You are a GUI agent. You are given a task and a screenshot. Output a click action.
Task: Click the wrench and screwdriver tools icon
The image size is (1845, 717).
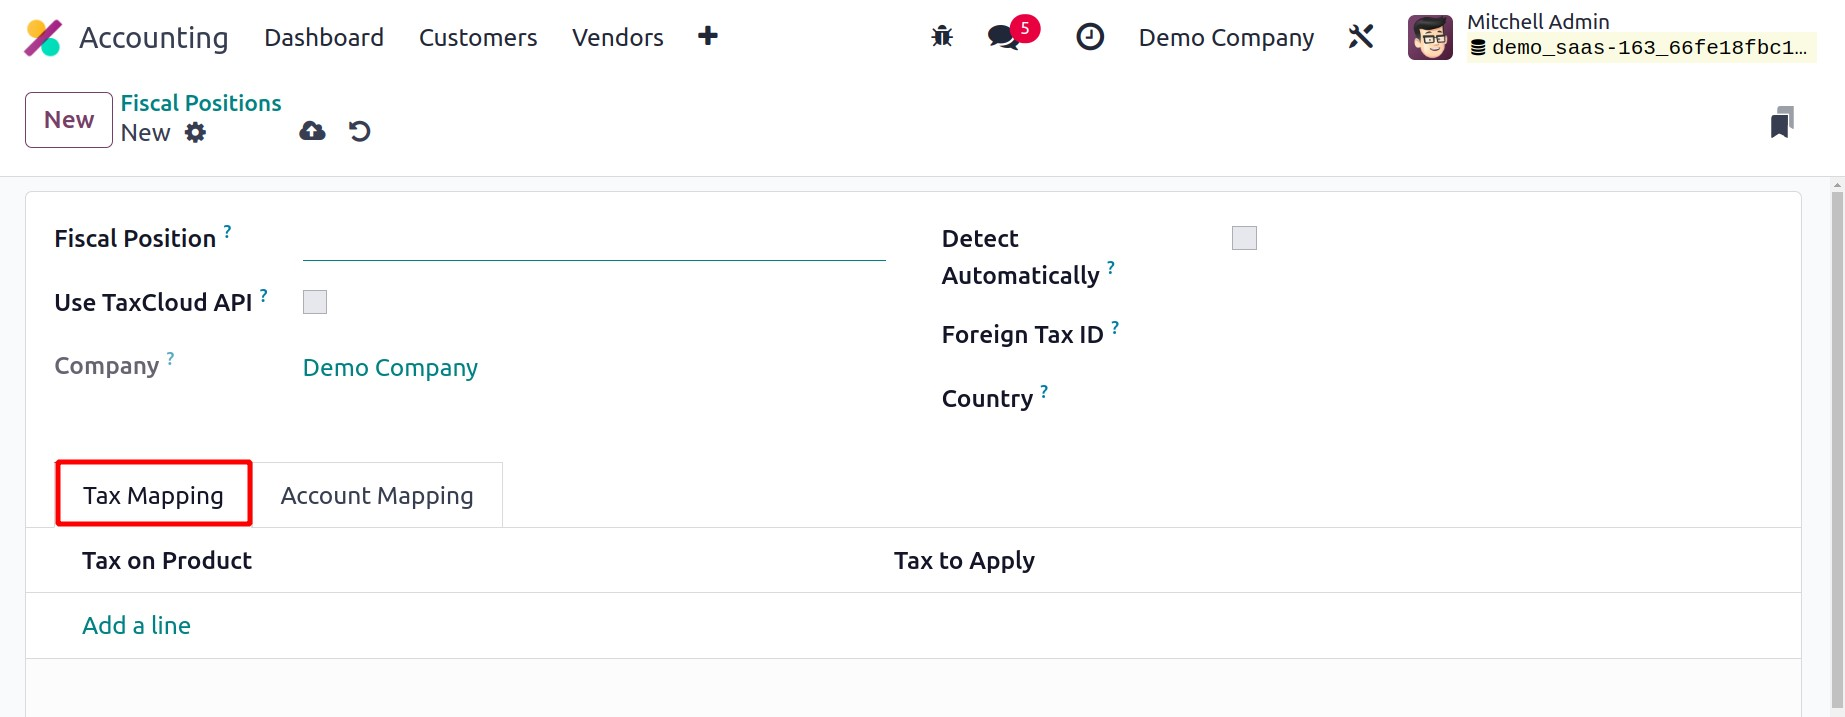pyautogui.click(x=1361, y=37)
